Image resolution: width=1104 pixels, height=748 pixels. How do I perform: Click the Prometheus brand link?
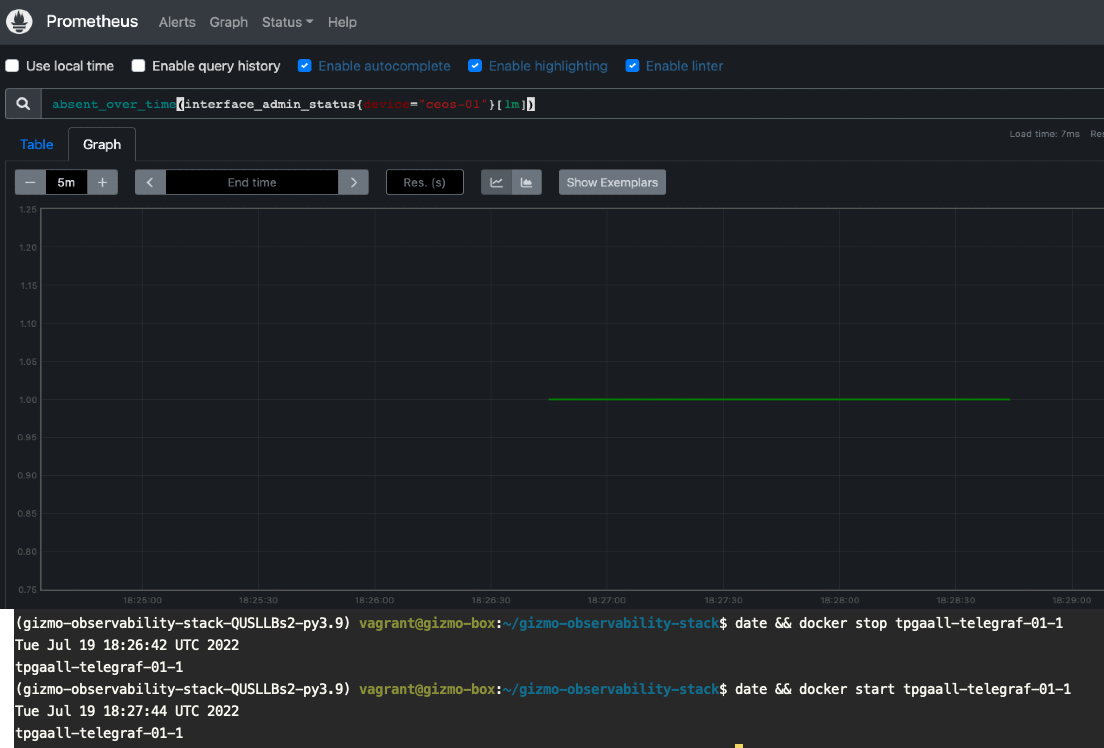tap(92, 22)
